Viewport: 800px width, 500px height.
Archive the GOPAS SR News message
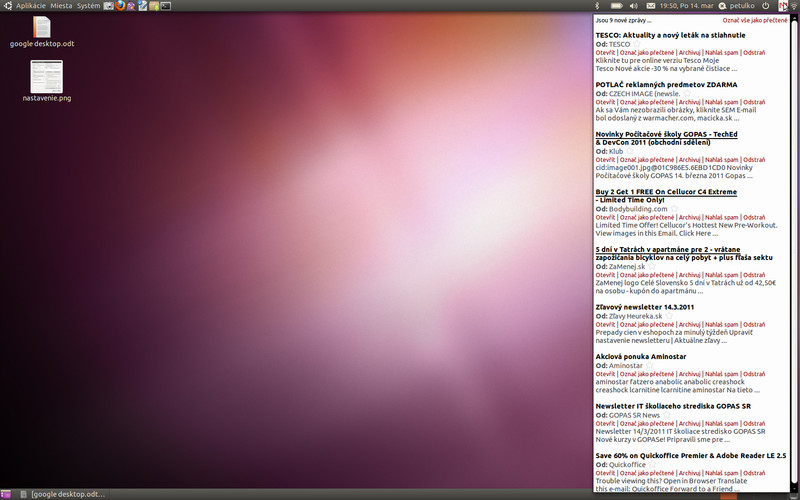[689, 423]
